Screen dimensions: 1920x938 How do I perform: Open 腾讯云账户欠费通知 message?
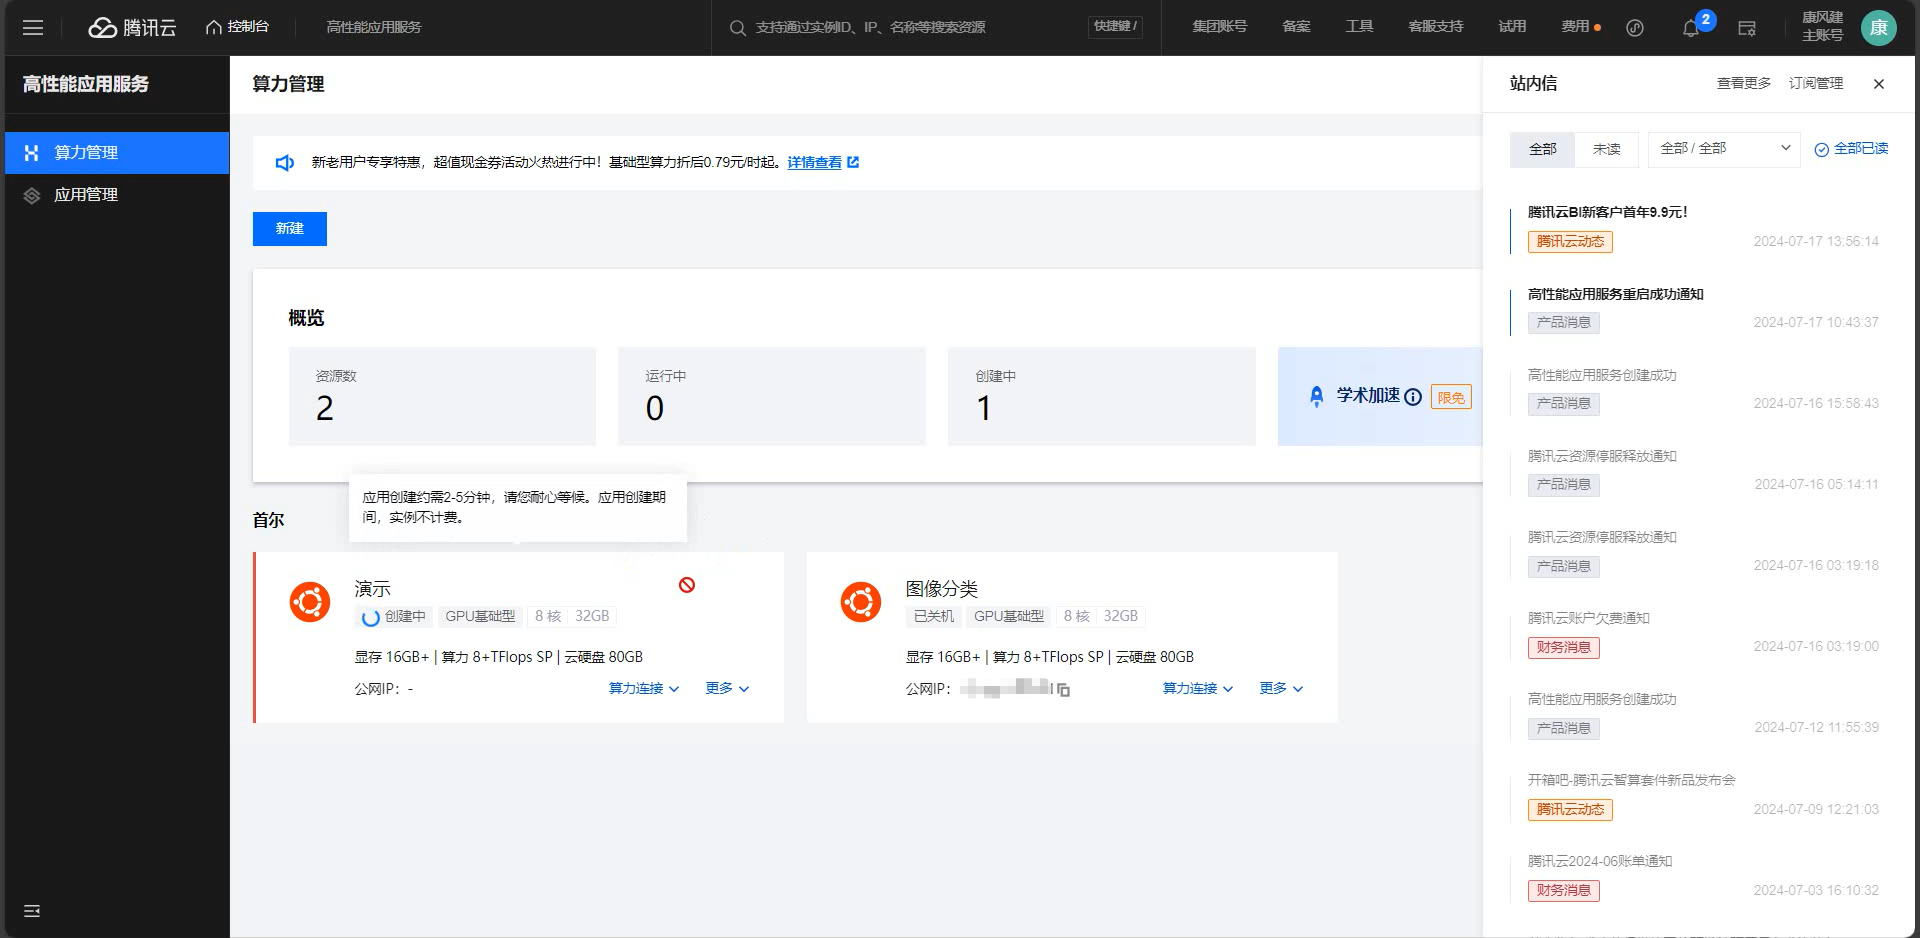pos(1588,618)
